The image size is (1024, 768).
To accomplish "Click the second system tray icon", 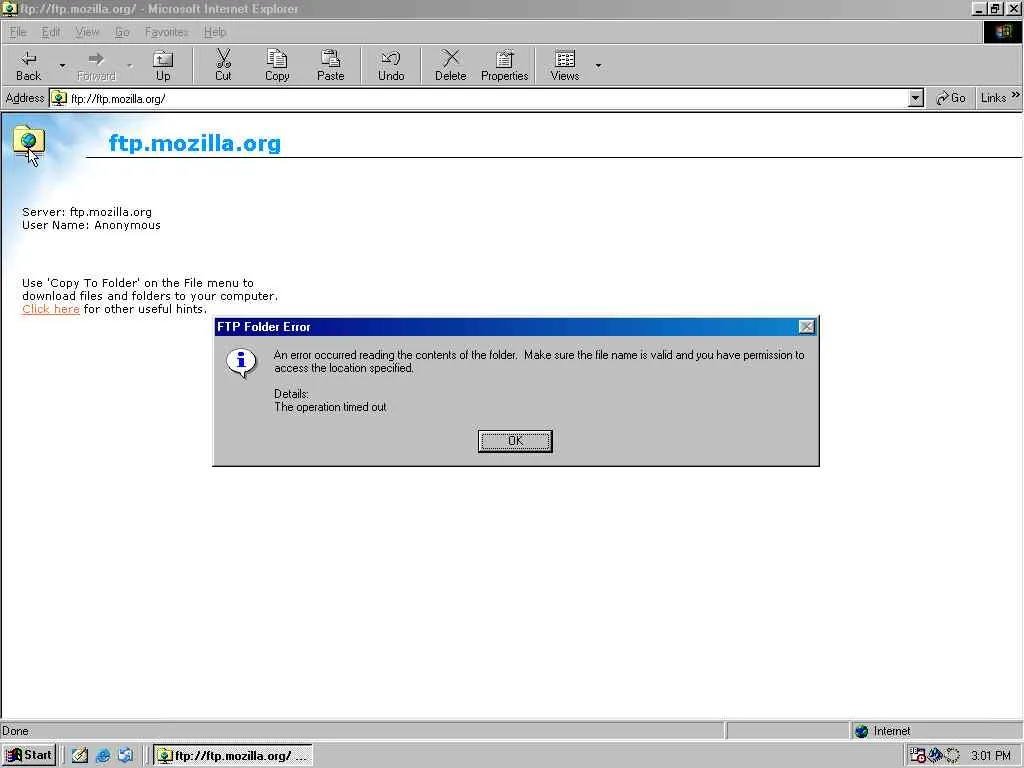I will tap(935, 756).
